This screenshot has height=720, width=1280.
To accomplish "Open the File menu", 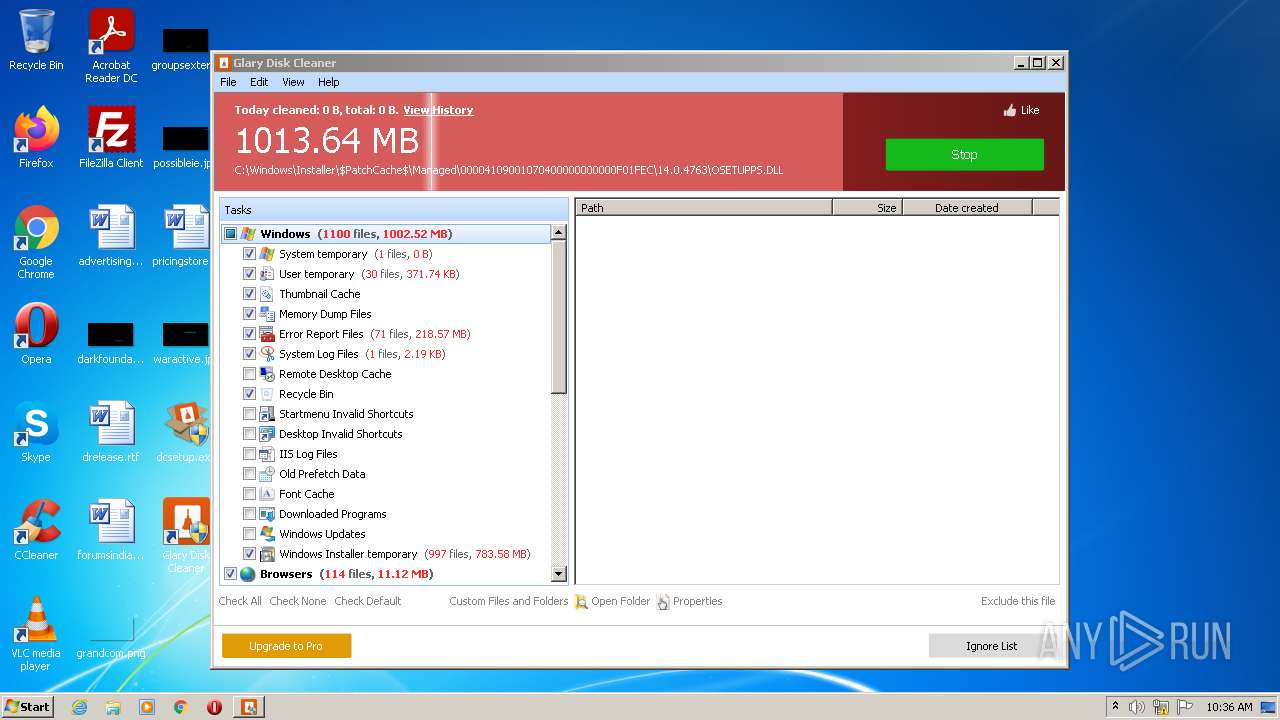I will (x=228, y=82).
